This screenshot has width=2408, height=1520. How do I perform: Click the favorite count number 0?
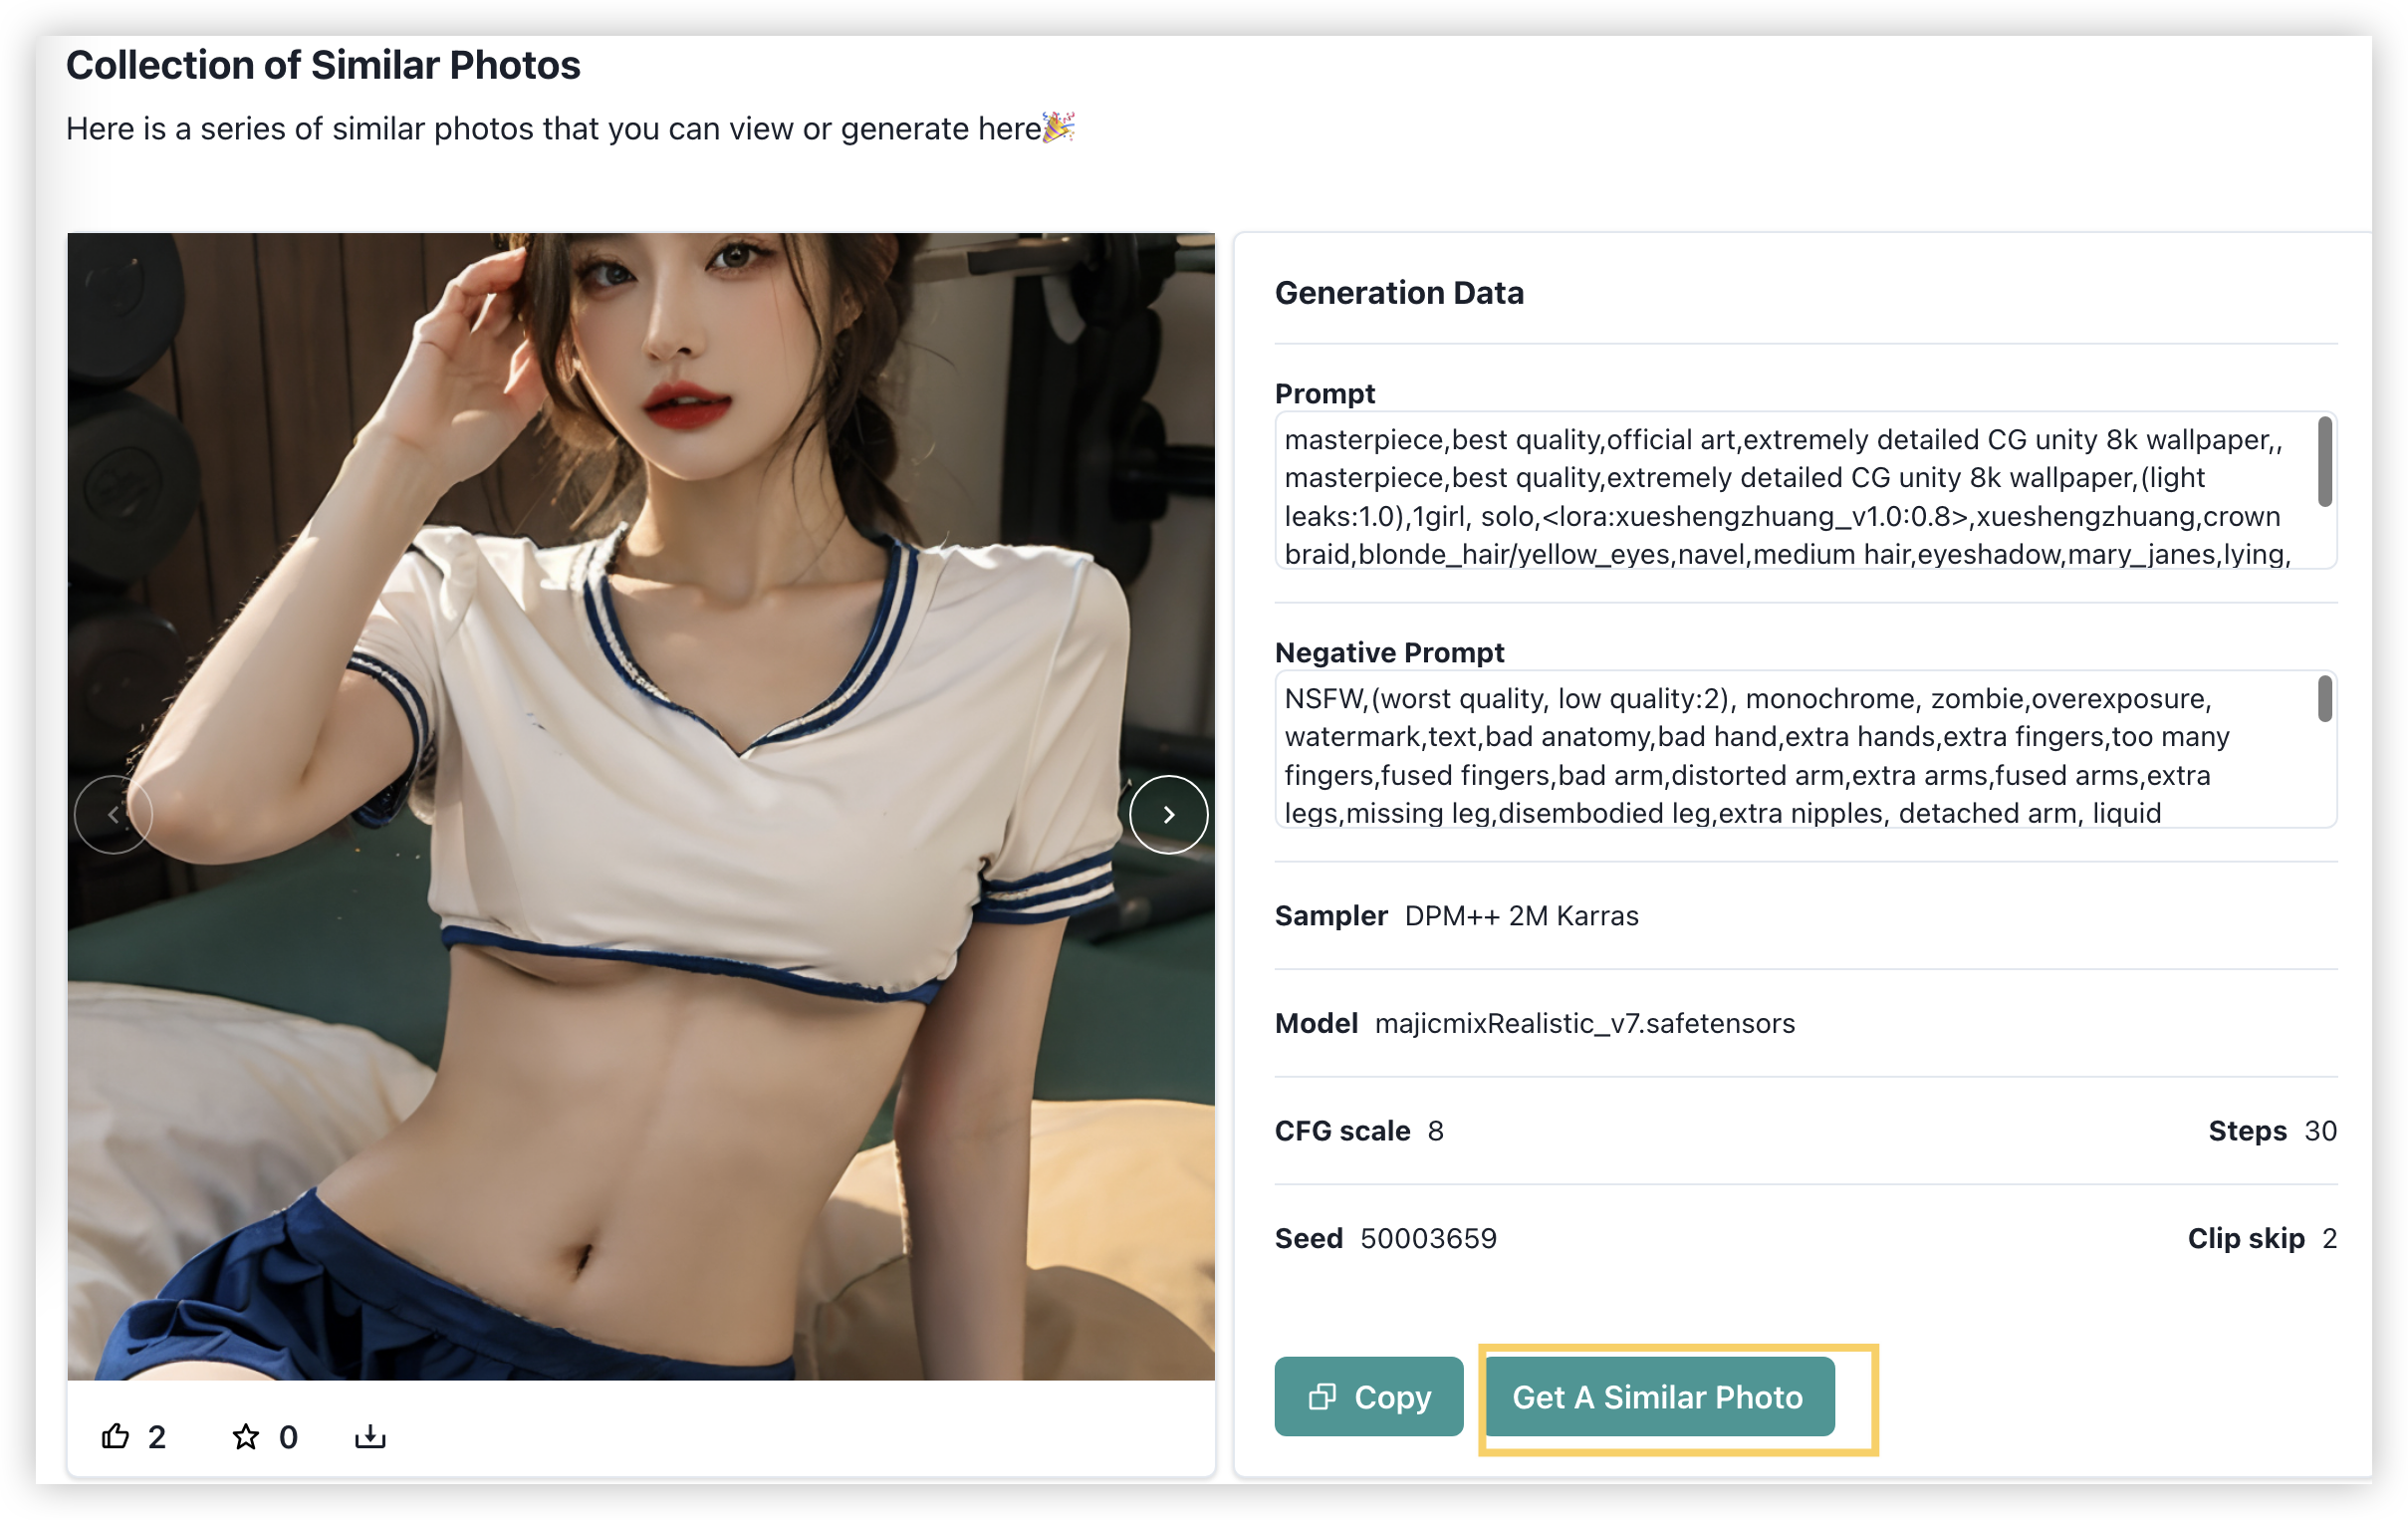[x=288, y=1437]
